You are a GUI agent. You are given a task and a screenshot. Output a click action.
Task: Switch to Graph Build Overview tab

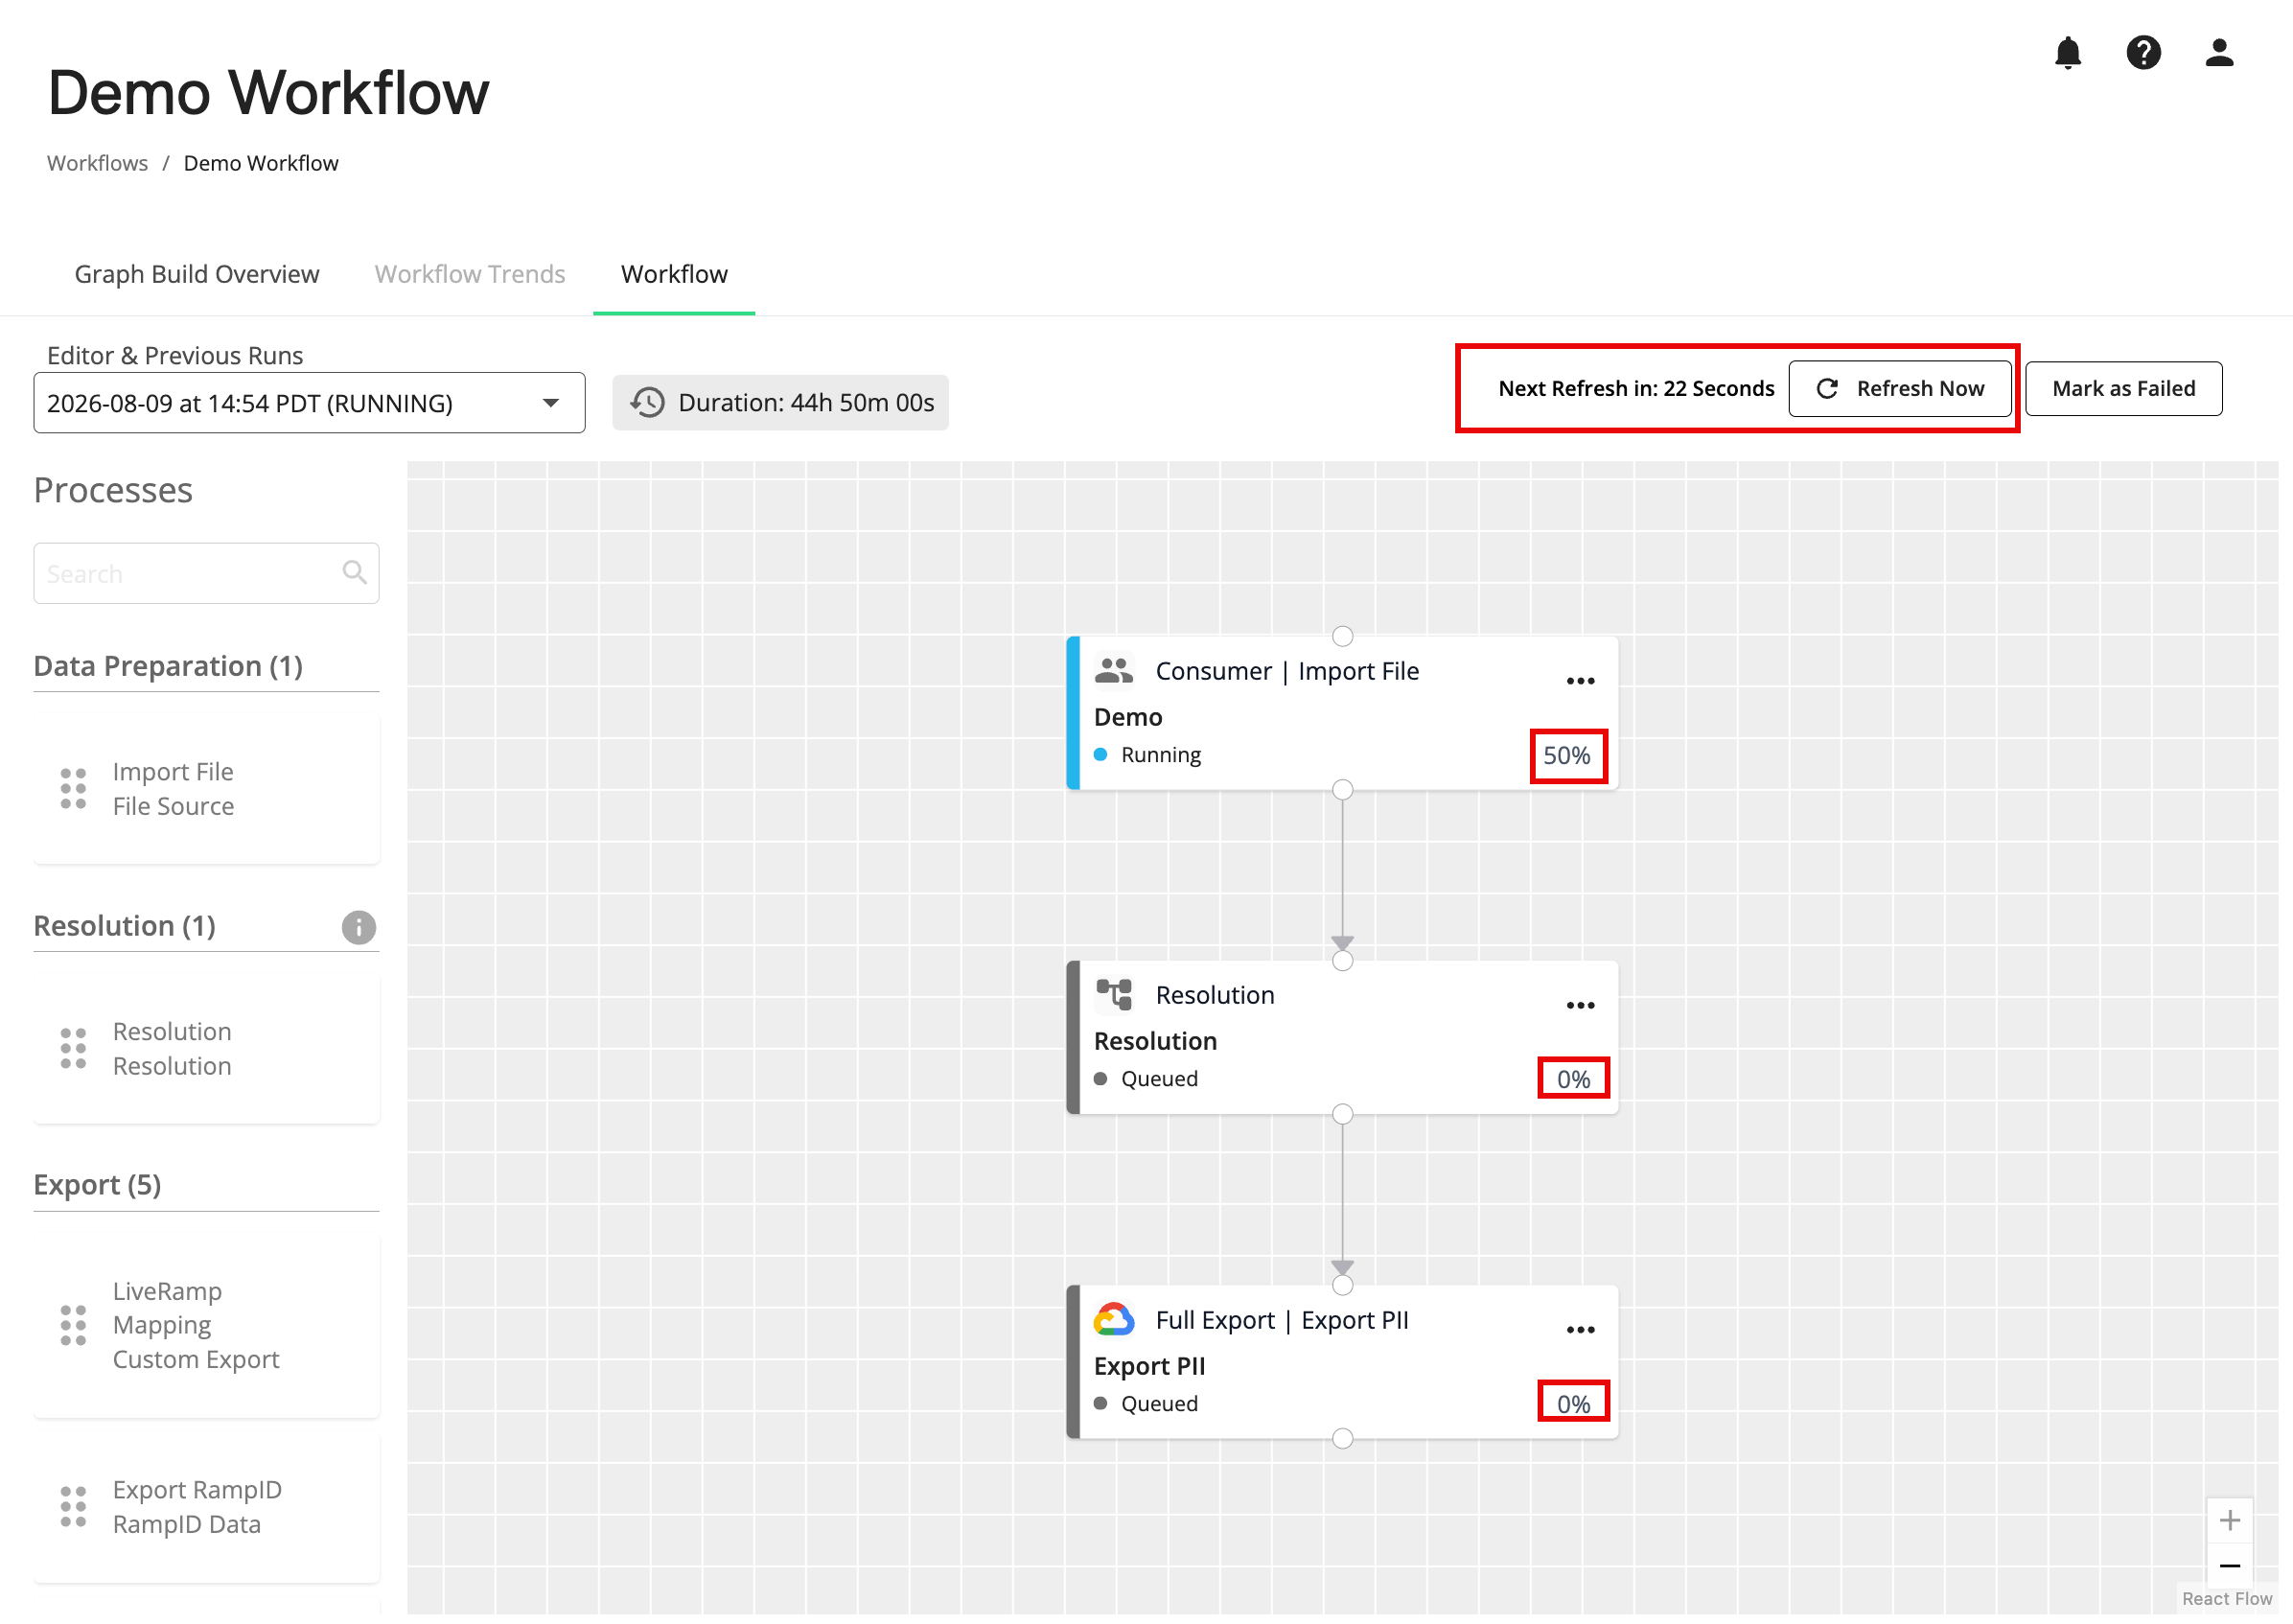(x=197, y=274)
